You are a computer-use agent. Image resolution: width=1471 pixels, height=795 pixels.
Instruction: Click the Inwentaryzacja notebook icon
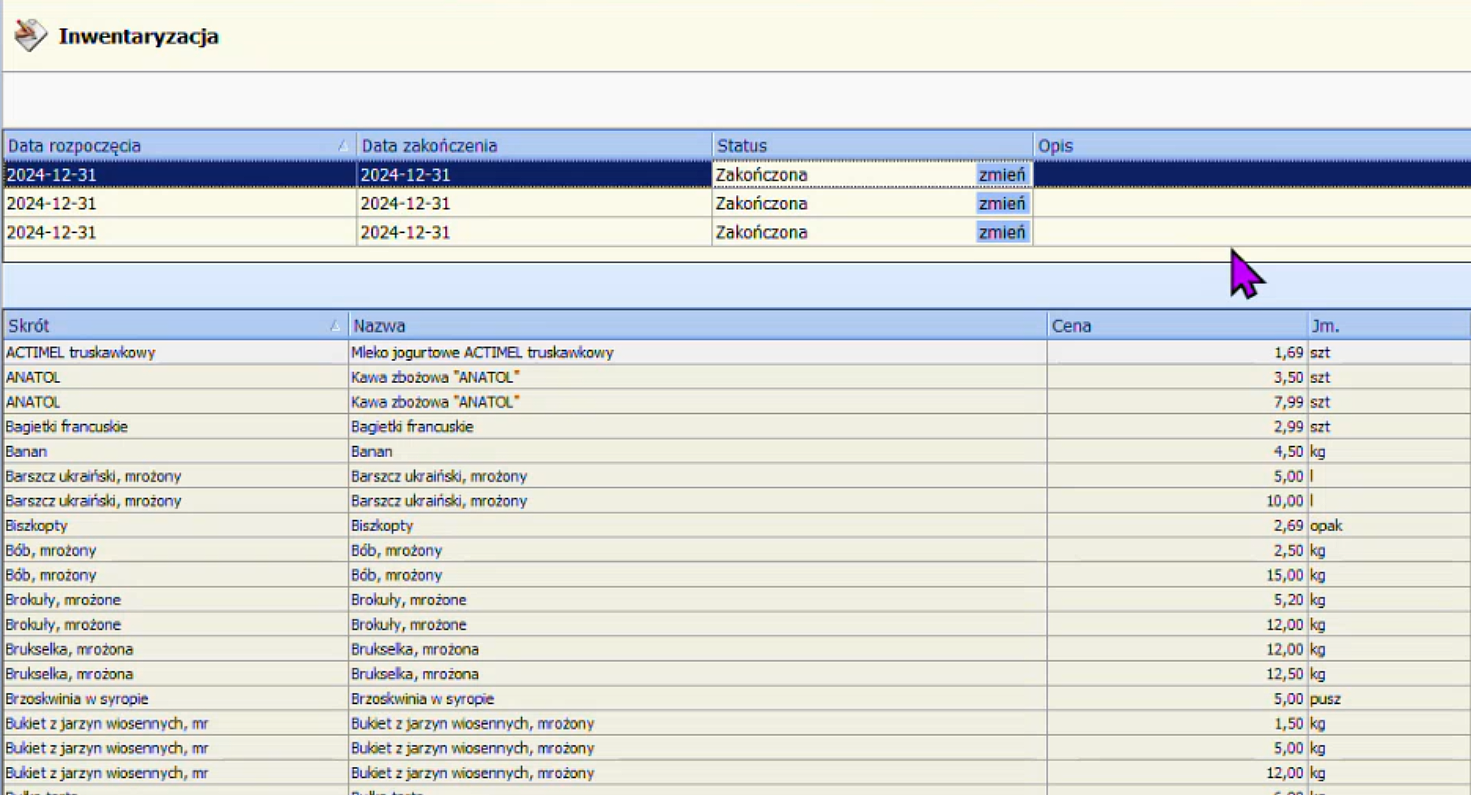[30, 36]
